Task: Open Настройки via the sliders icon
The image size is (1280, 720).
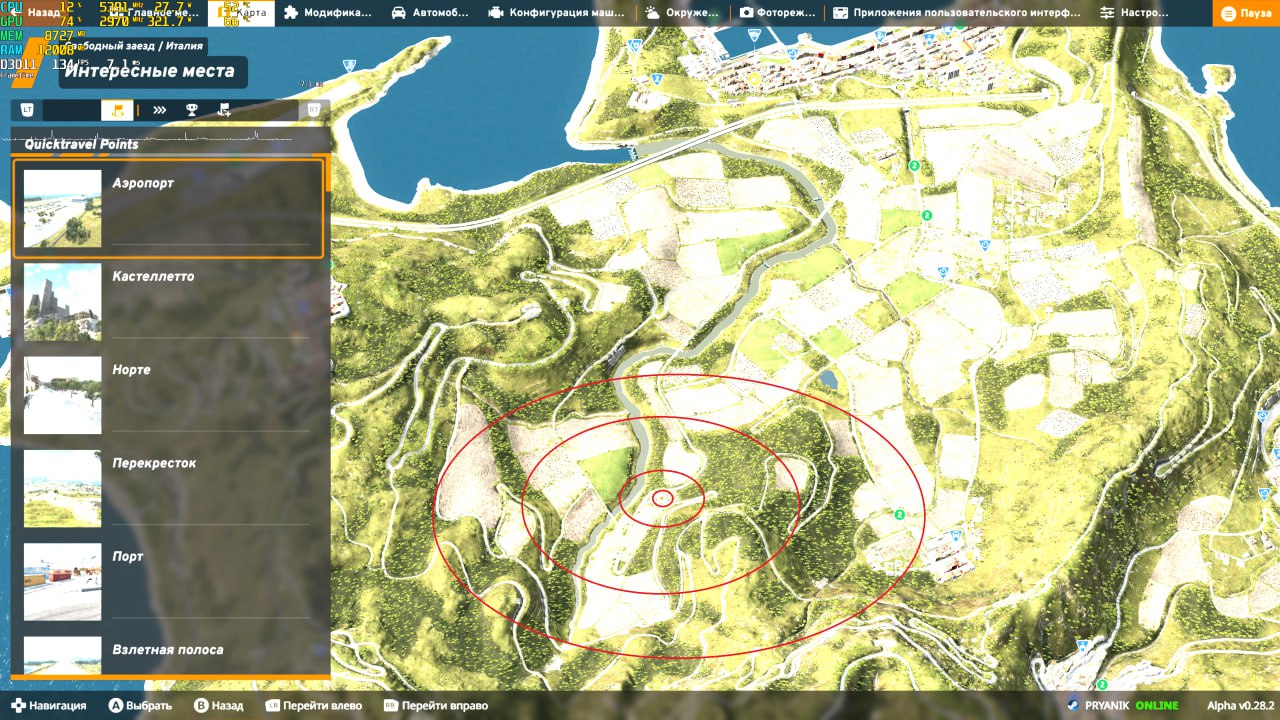Action: tap(1135, 13)
